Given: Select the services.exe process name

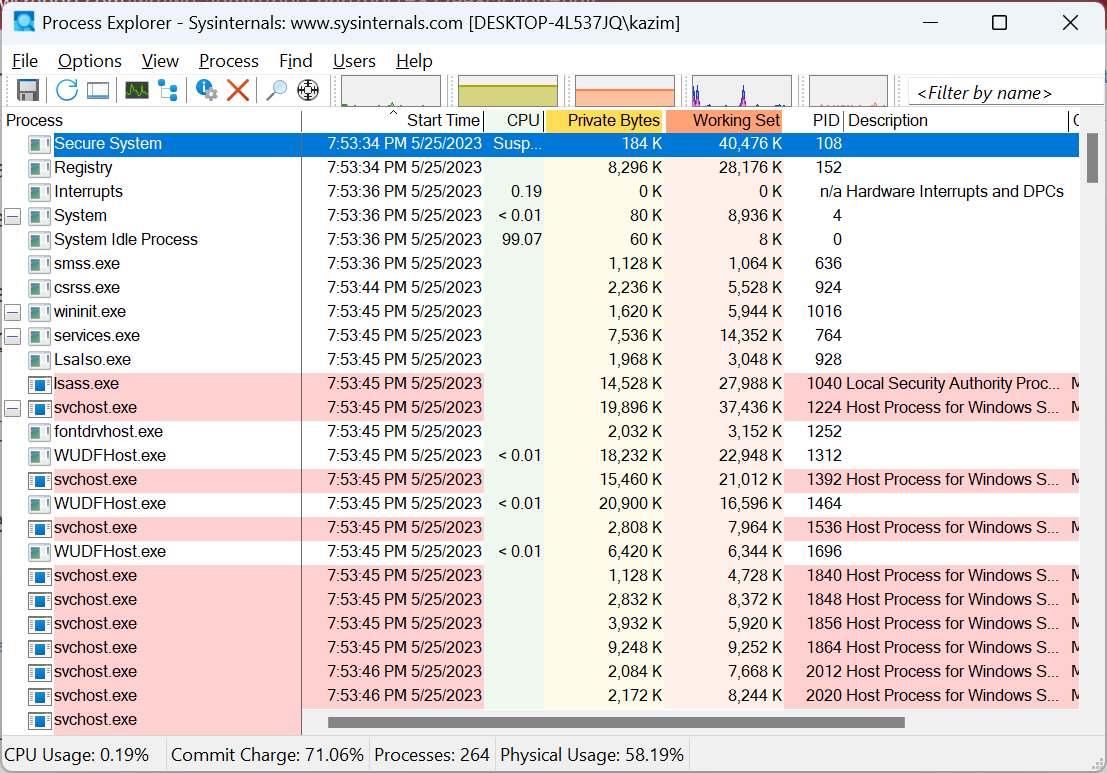Looking at the screenshot, I should 97,336.
